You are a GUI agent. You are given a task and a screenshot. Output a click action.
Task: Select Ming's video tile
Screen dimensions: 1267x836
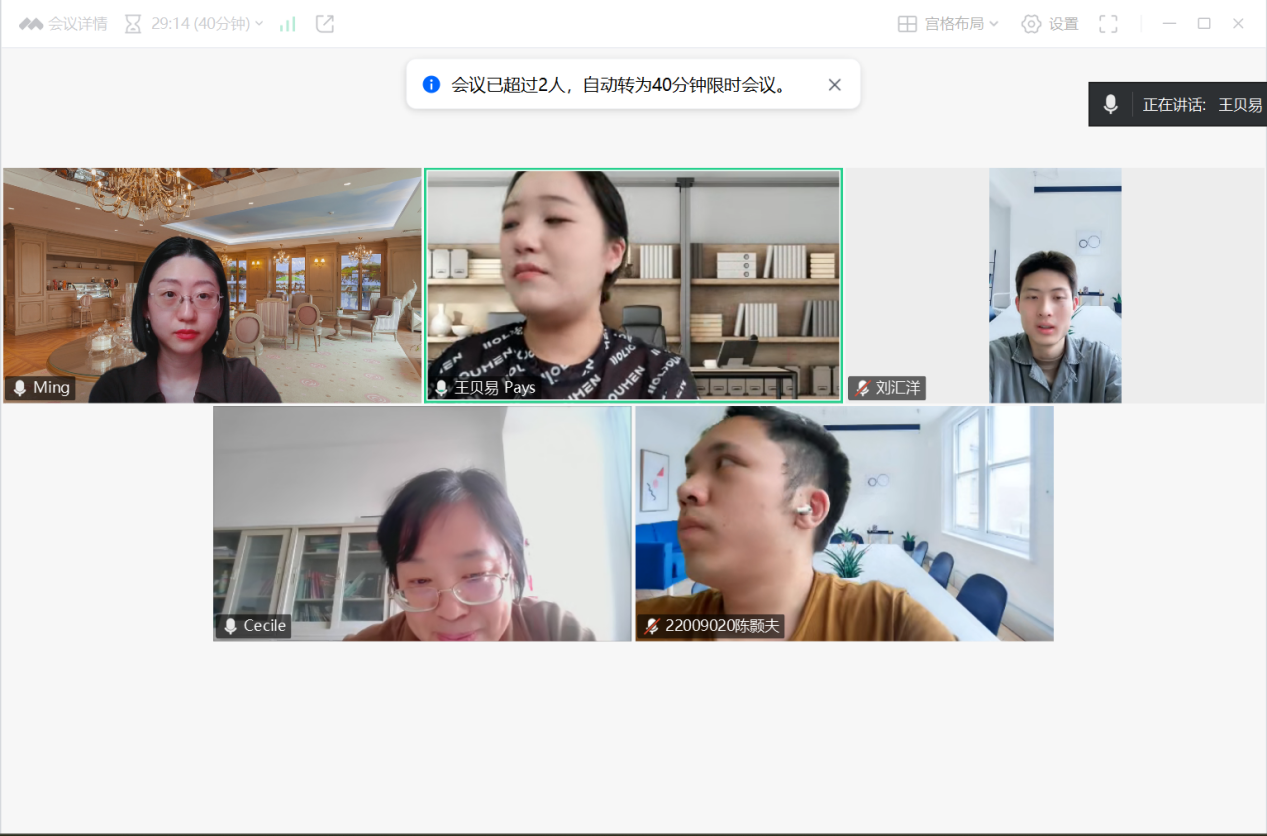[212, 285]
